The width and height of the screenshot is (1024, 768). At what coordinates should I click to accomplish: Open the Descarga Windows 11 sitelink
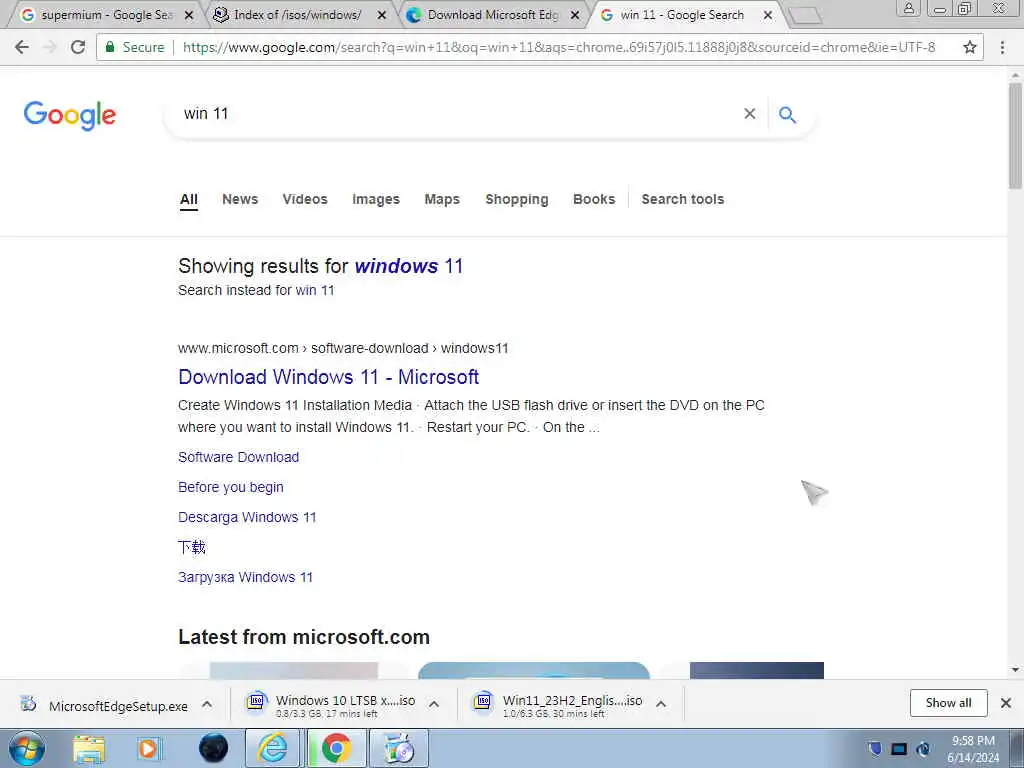247,517
